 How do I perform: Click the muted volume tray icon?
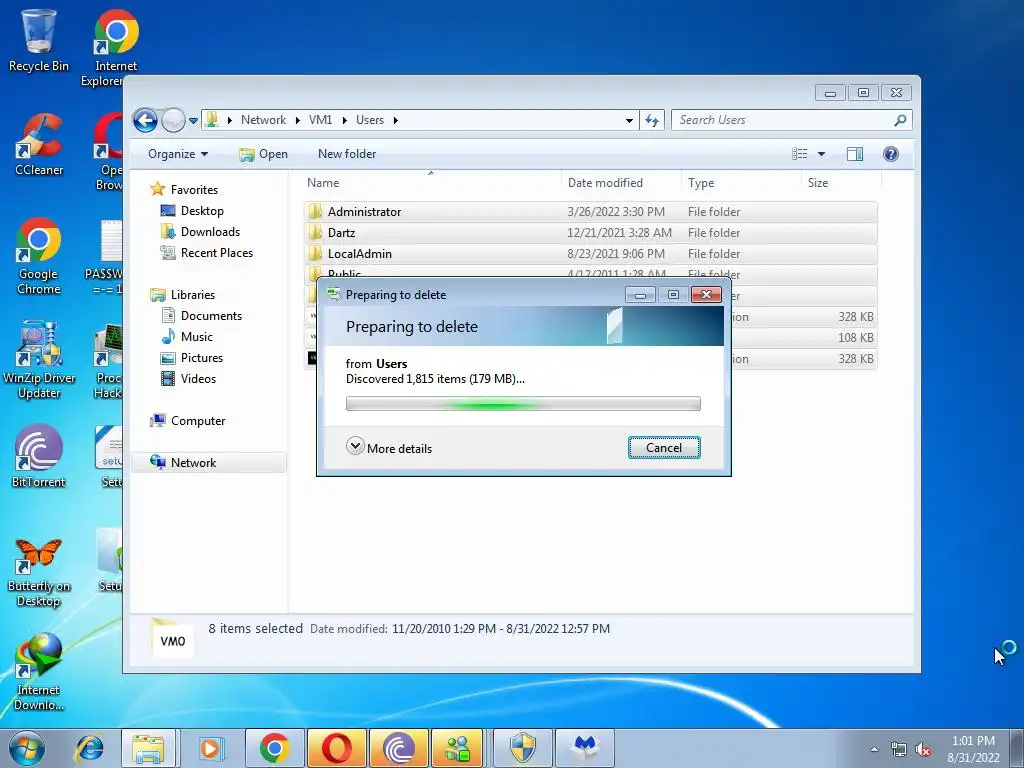[x=923, y=750]
